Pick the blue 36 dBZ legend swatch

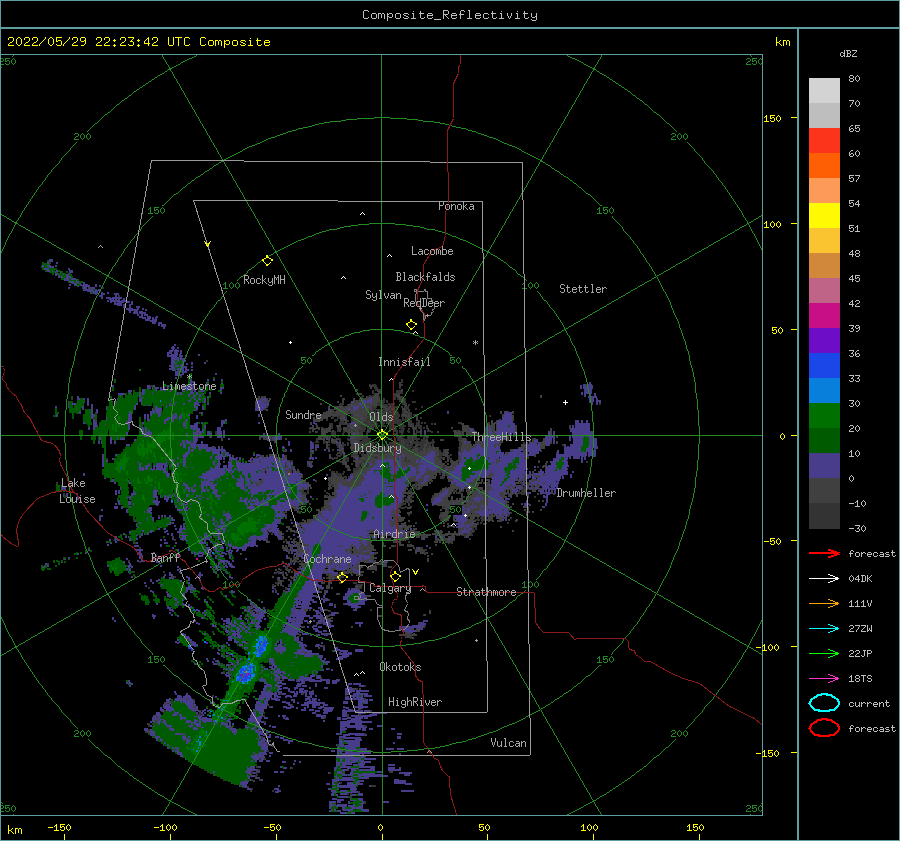pyautogui.click(x=824, y=366)
